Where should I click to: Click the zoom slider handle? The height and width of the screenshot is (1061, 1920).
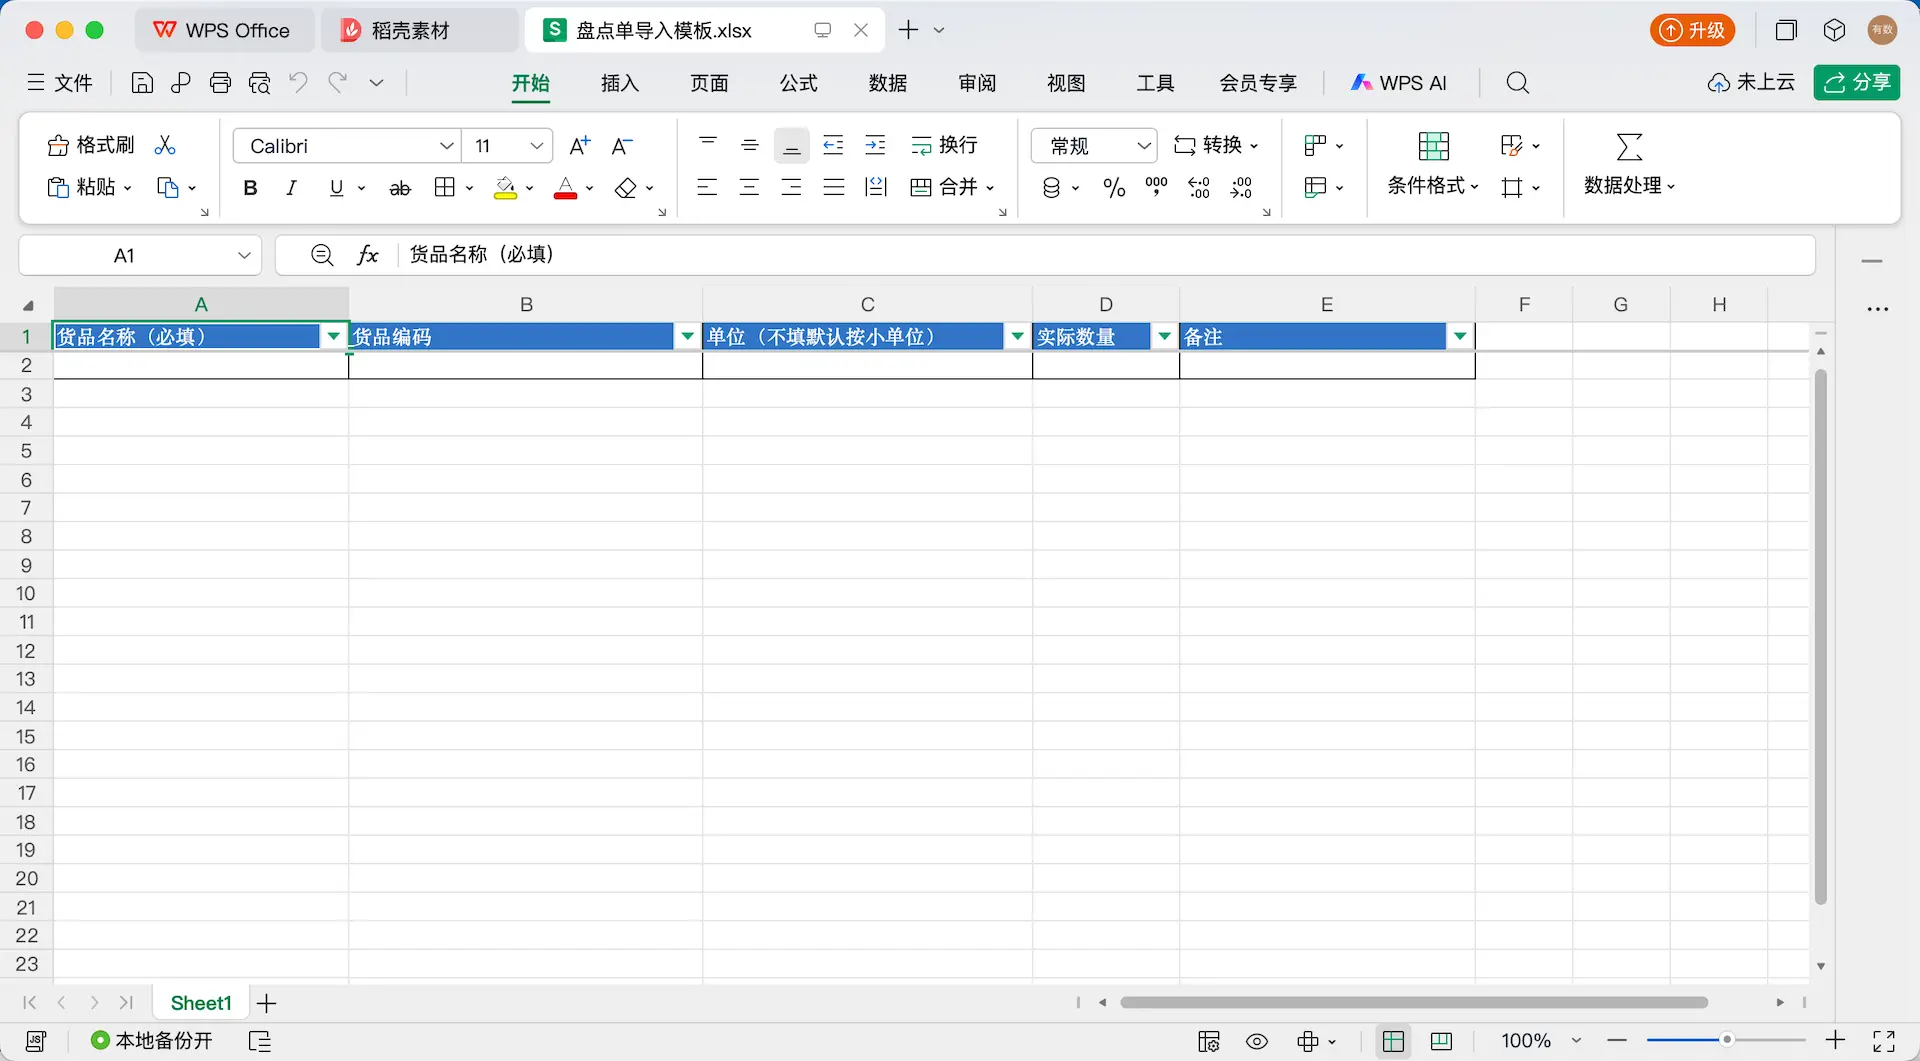pos(1727,1041)
